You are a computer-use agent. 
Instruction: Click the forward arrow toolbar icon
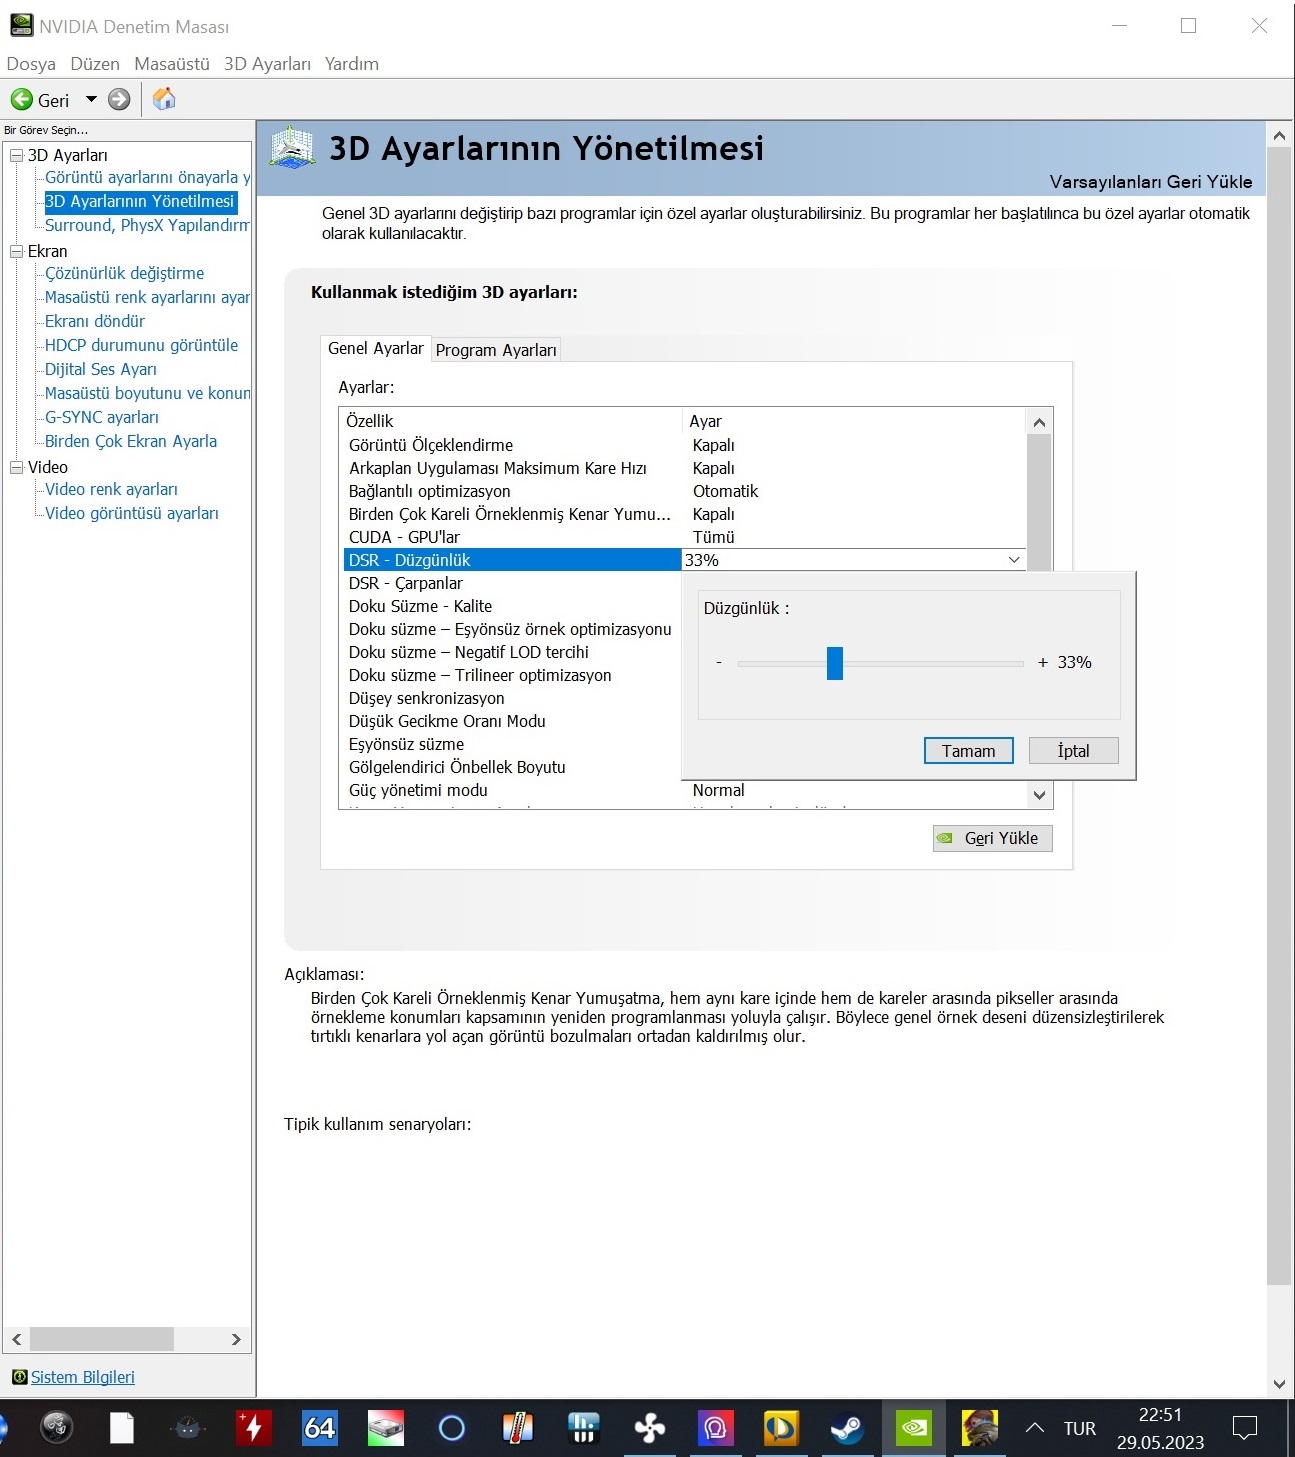(119, 99)
